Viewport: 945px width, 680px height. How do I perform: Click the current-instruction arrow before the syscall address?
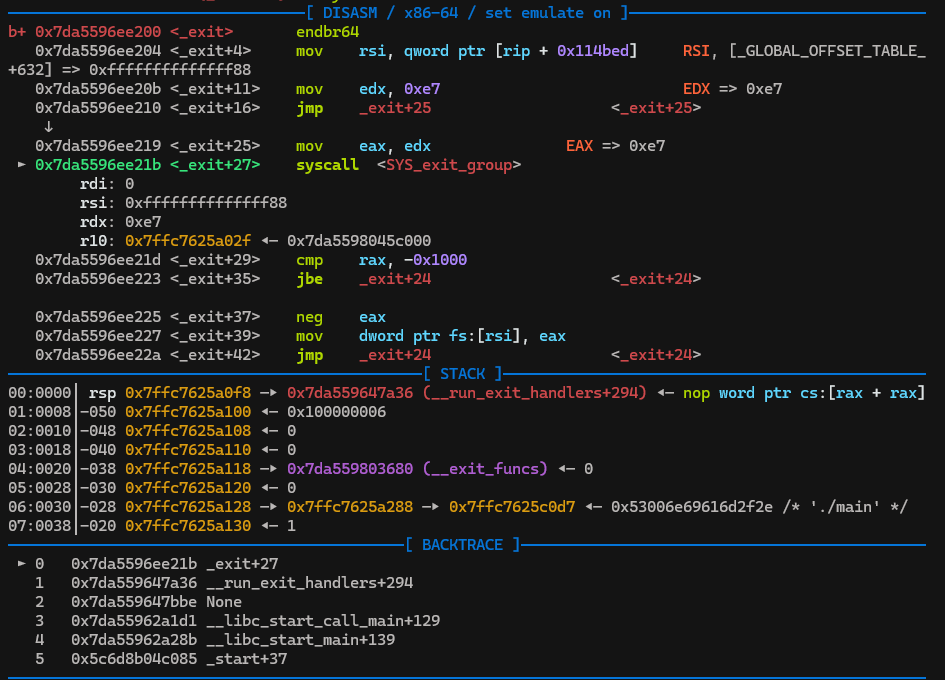(x=22, y=165)
